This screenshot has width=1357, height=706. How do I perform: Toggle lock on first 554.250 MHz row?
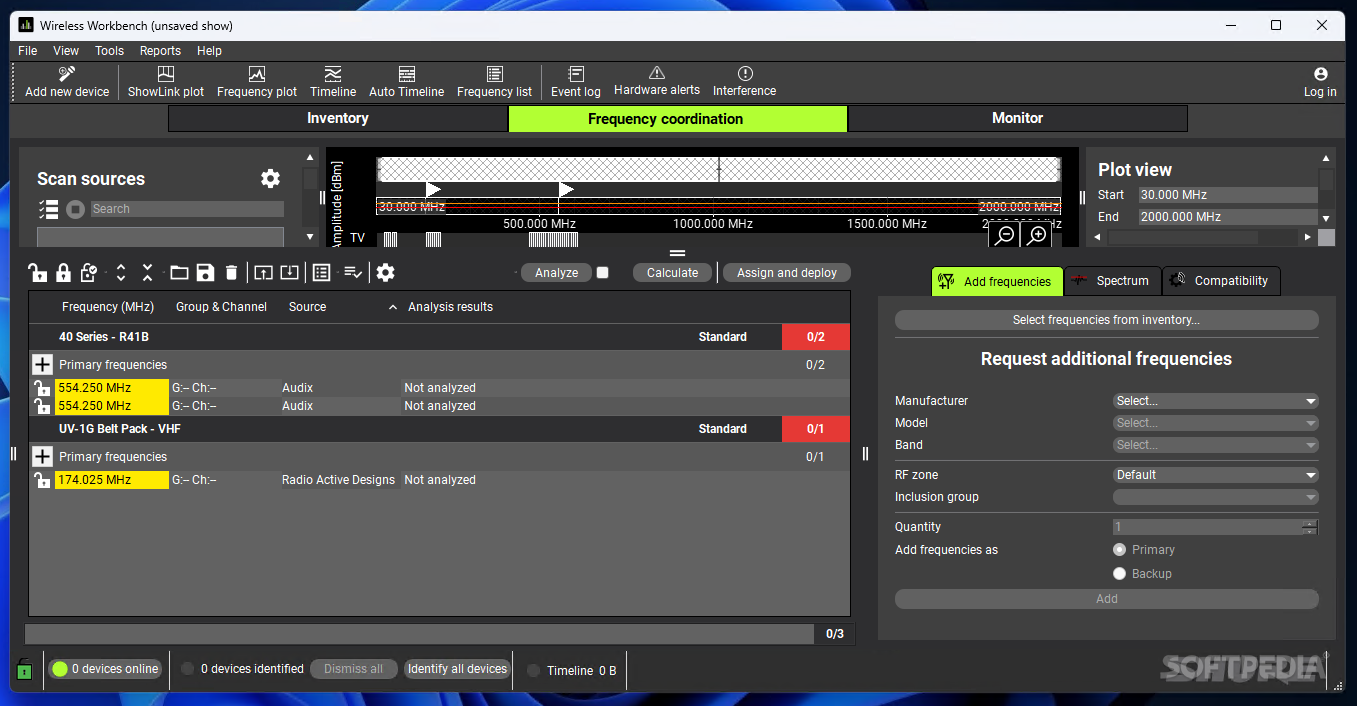pyautogui.click(x=42, y=388)
